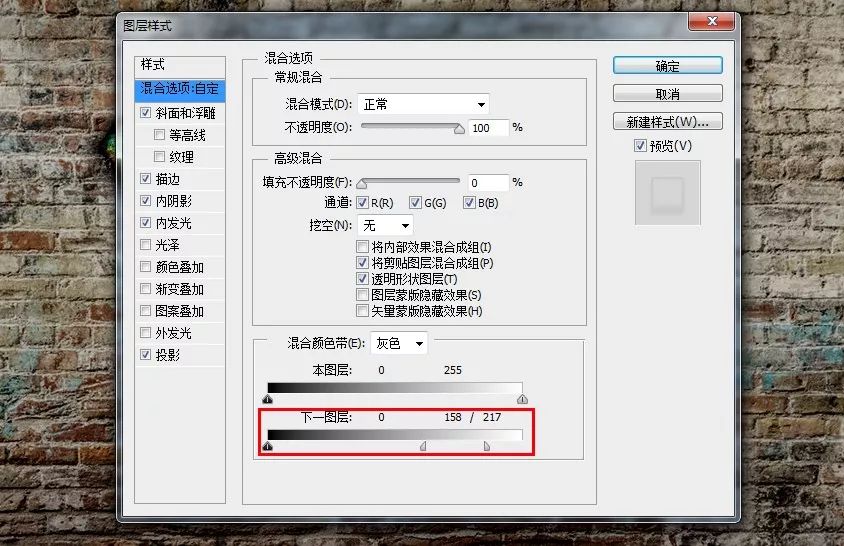
Task: Uncheck the 描边 effect
Action: [x=145, y=178]
